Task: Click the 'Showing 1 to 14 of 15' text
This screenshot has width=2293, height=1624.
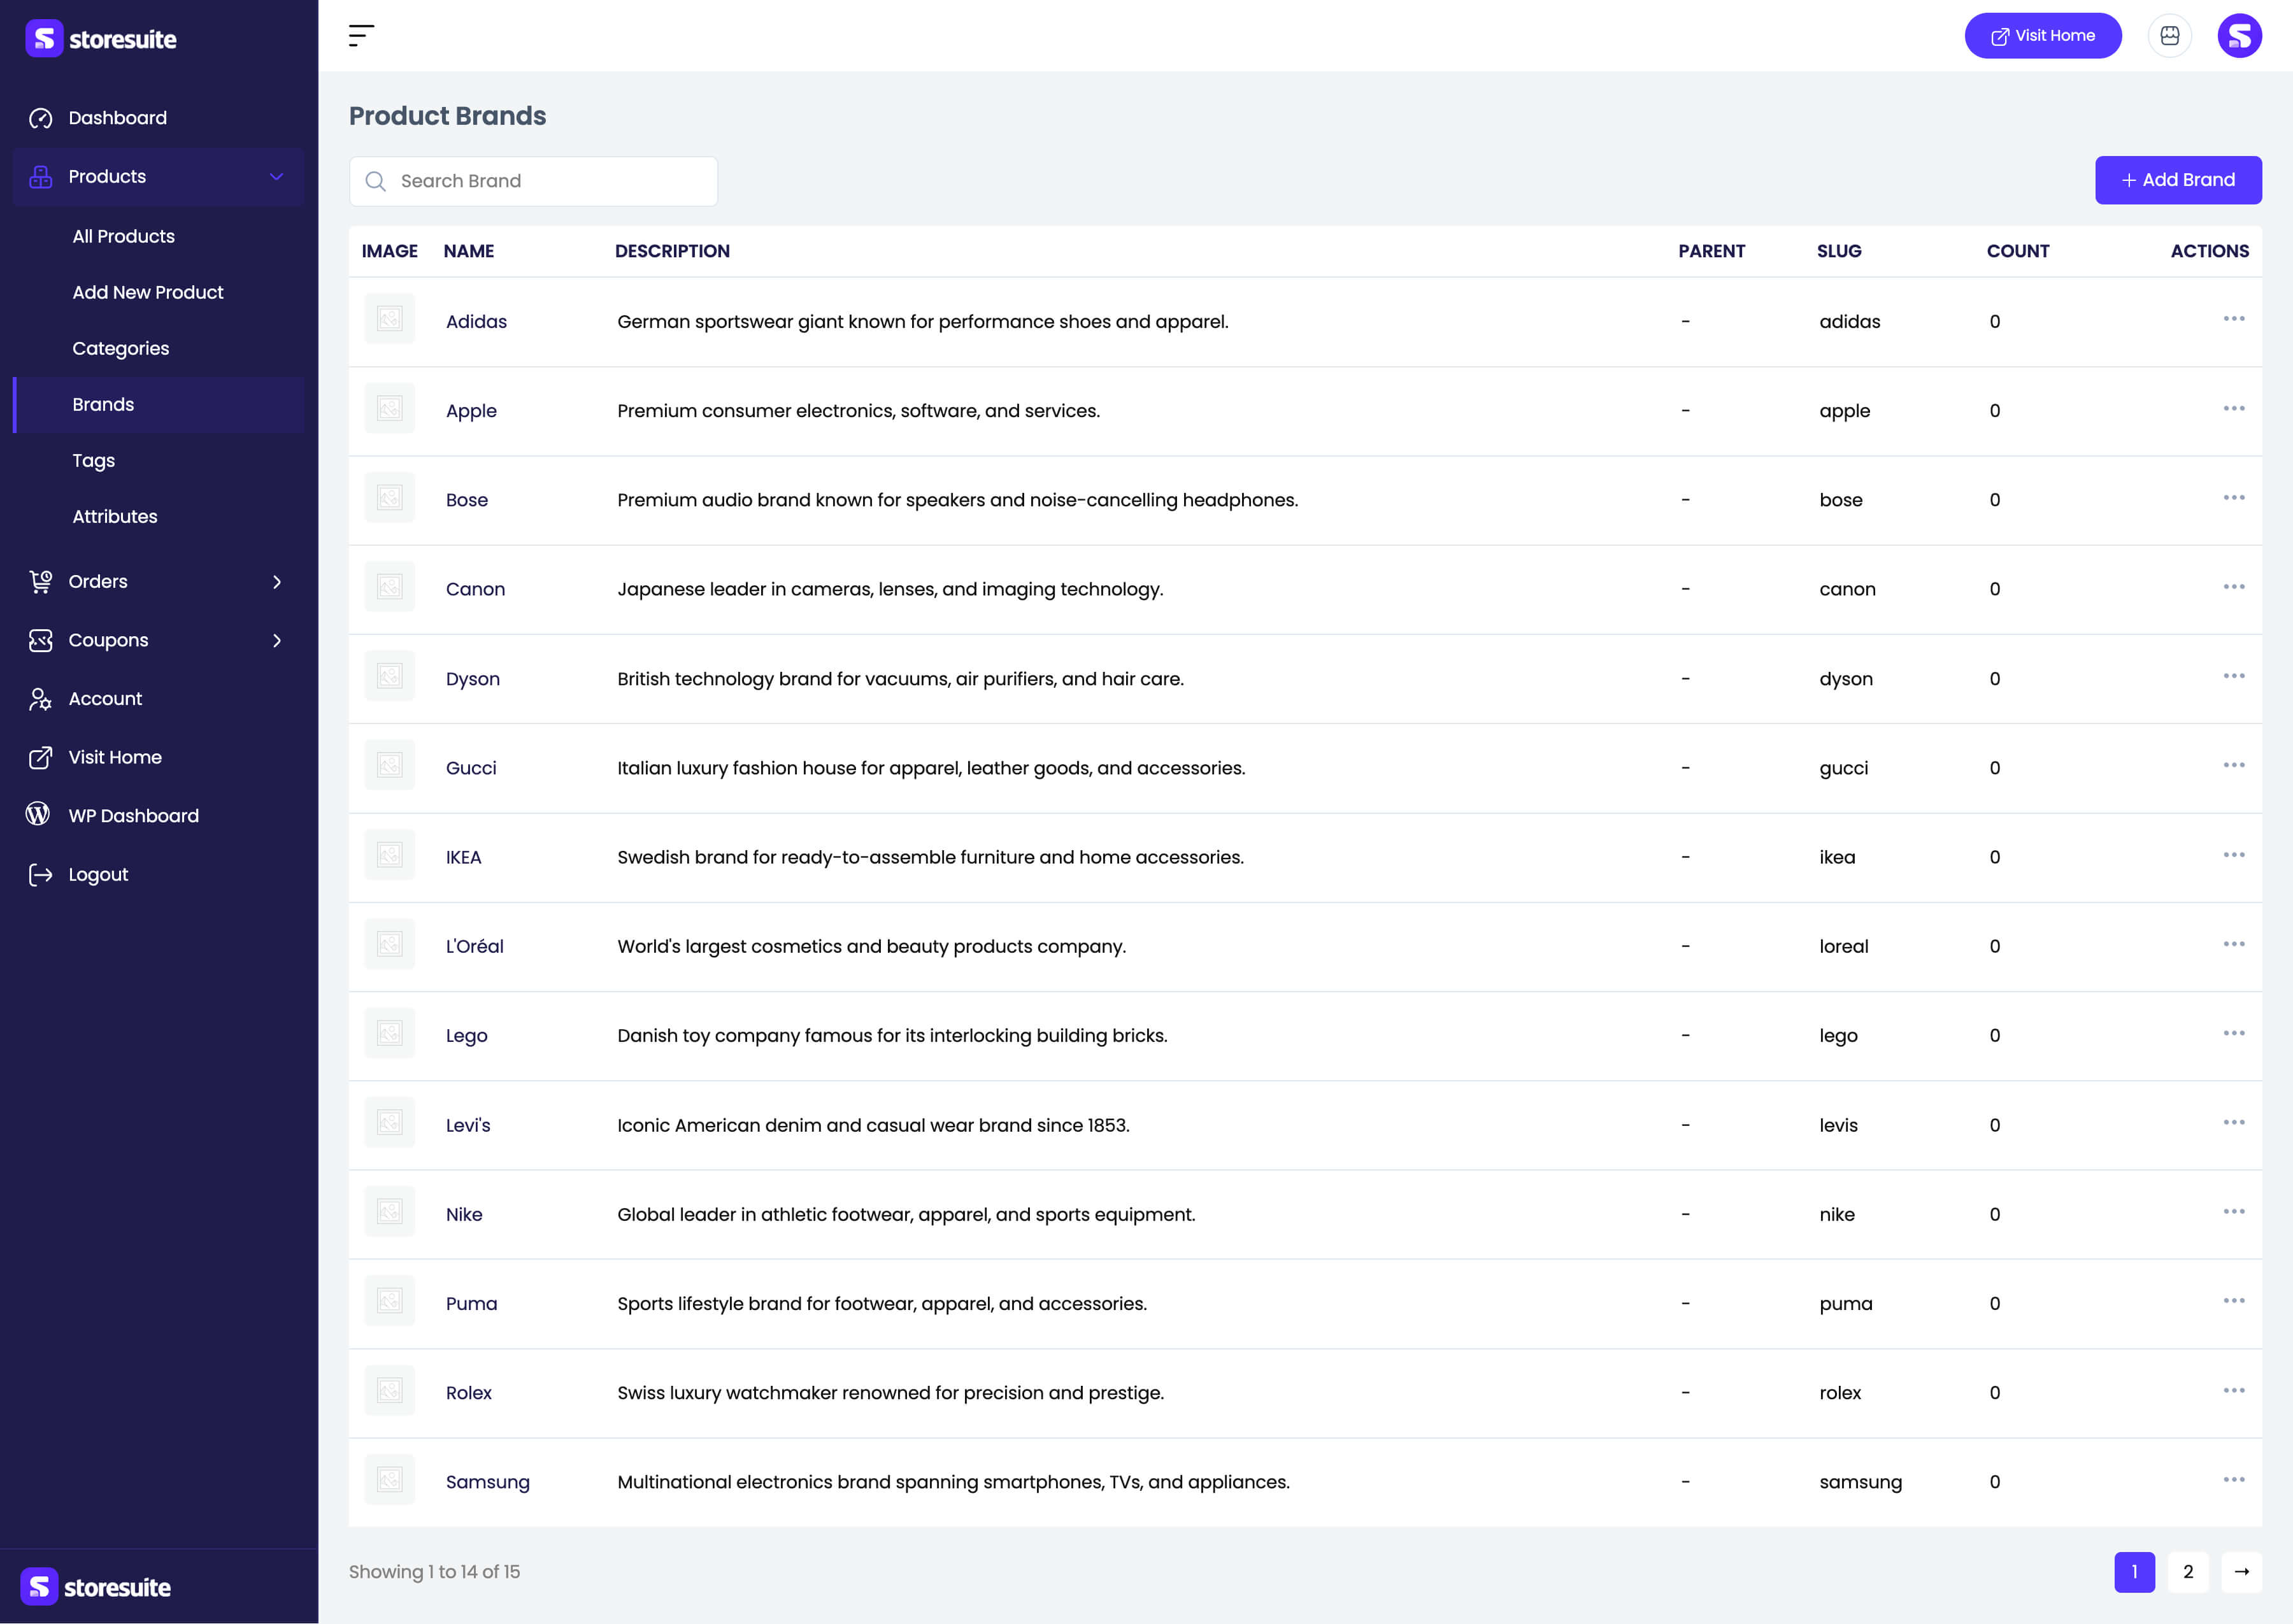Action: (434, 1572)
